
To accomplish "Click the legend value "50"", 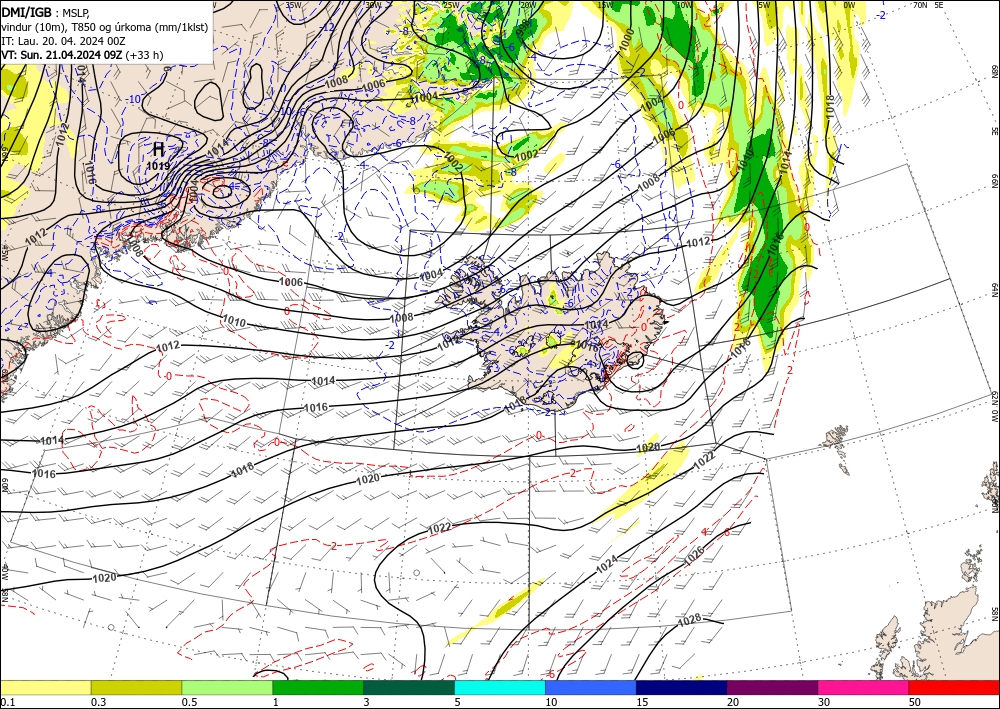I will 915,702.
